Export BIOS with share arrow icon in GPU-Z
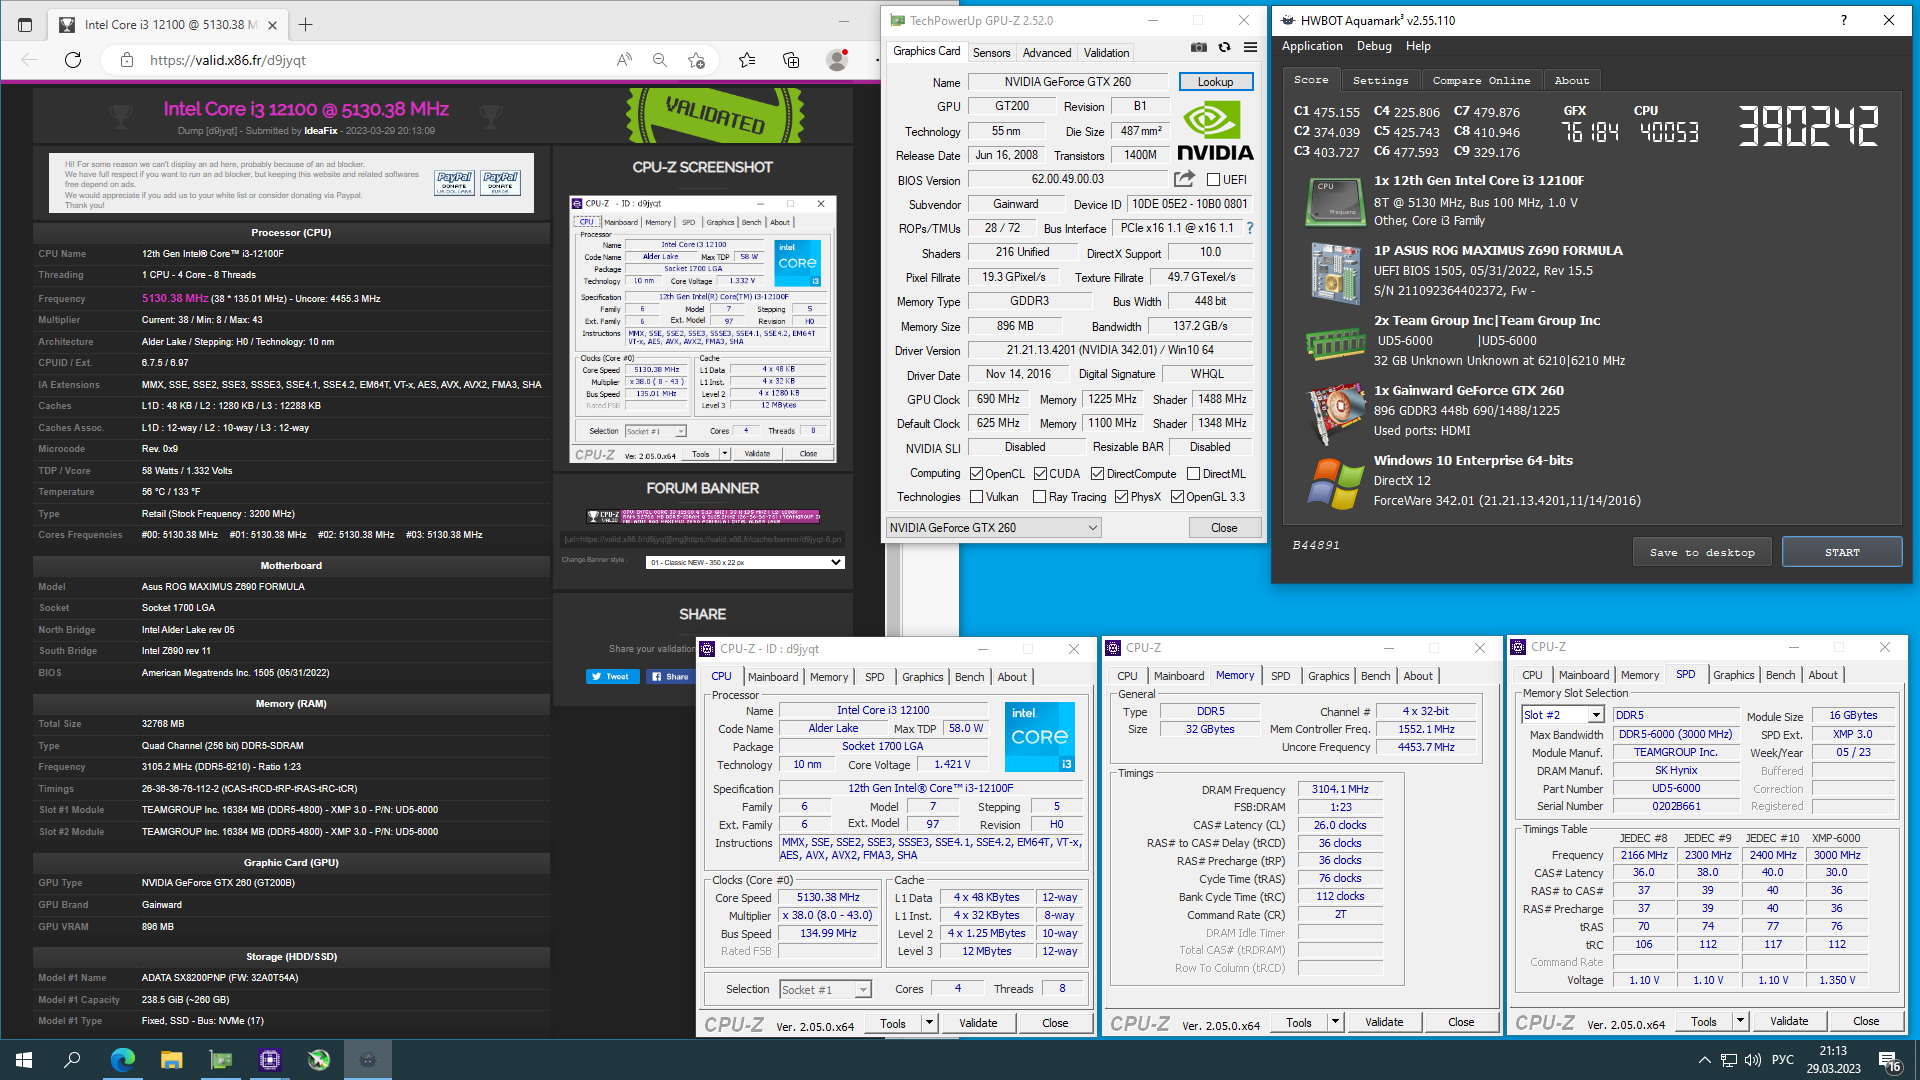Viewport: 1920px width, 1080px height. [x=1184, y=179]
